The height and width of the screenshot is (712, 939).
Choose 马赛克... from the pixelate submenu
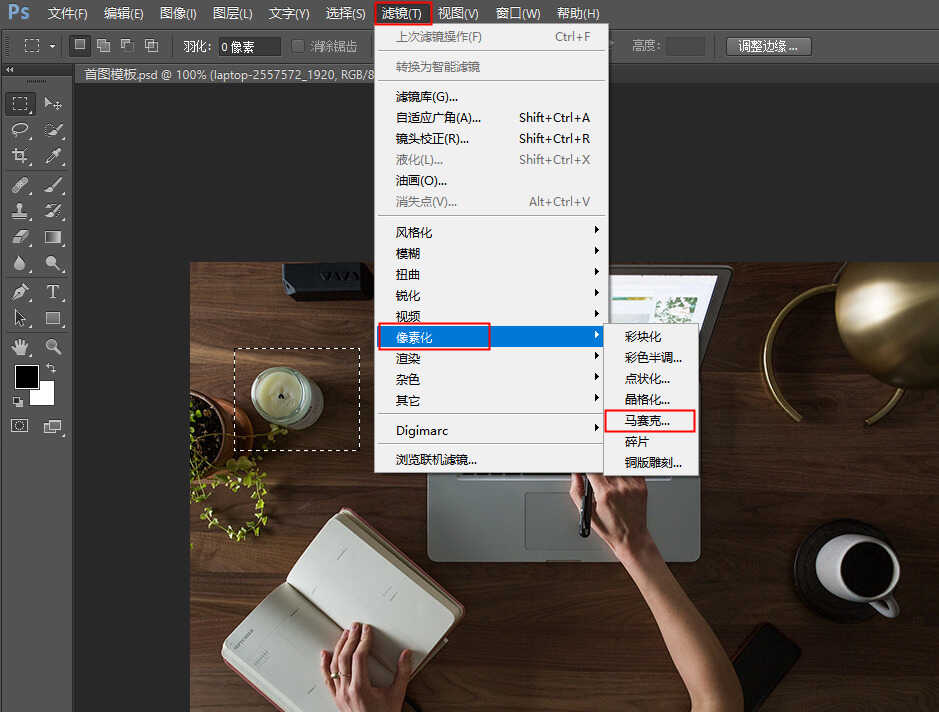pyautogui.click(x=648, y=421)
